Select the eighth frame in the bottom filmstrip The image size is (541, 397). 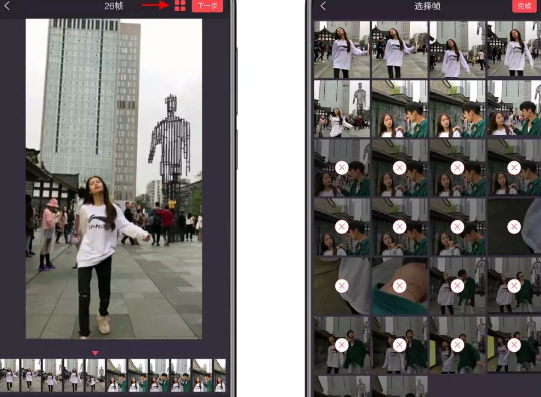[159, 375]
